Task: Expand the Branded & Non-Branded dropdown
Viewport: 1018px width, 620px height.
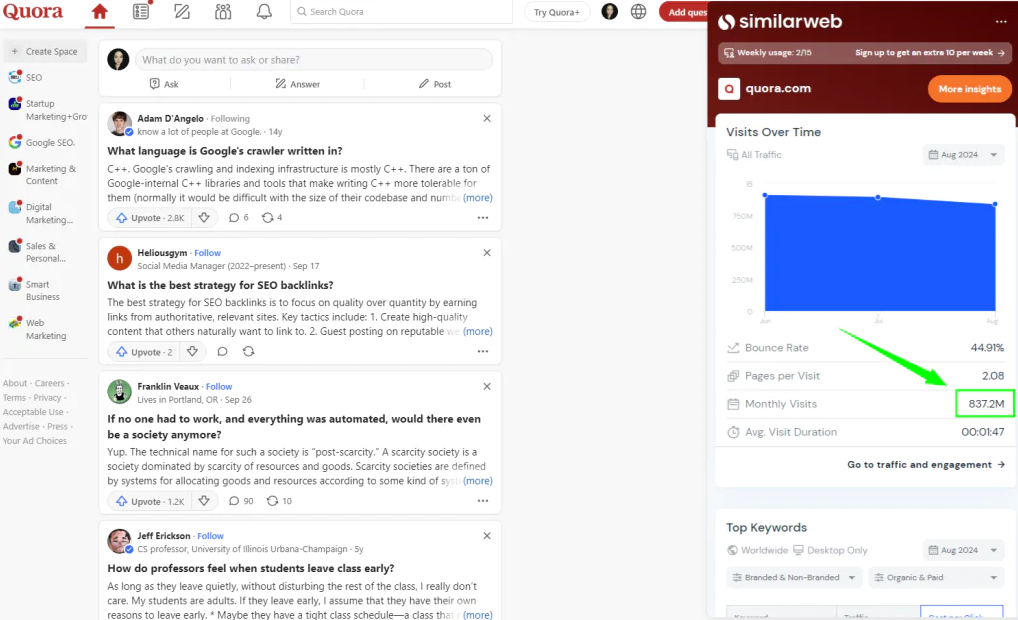Action: [794, 578]
